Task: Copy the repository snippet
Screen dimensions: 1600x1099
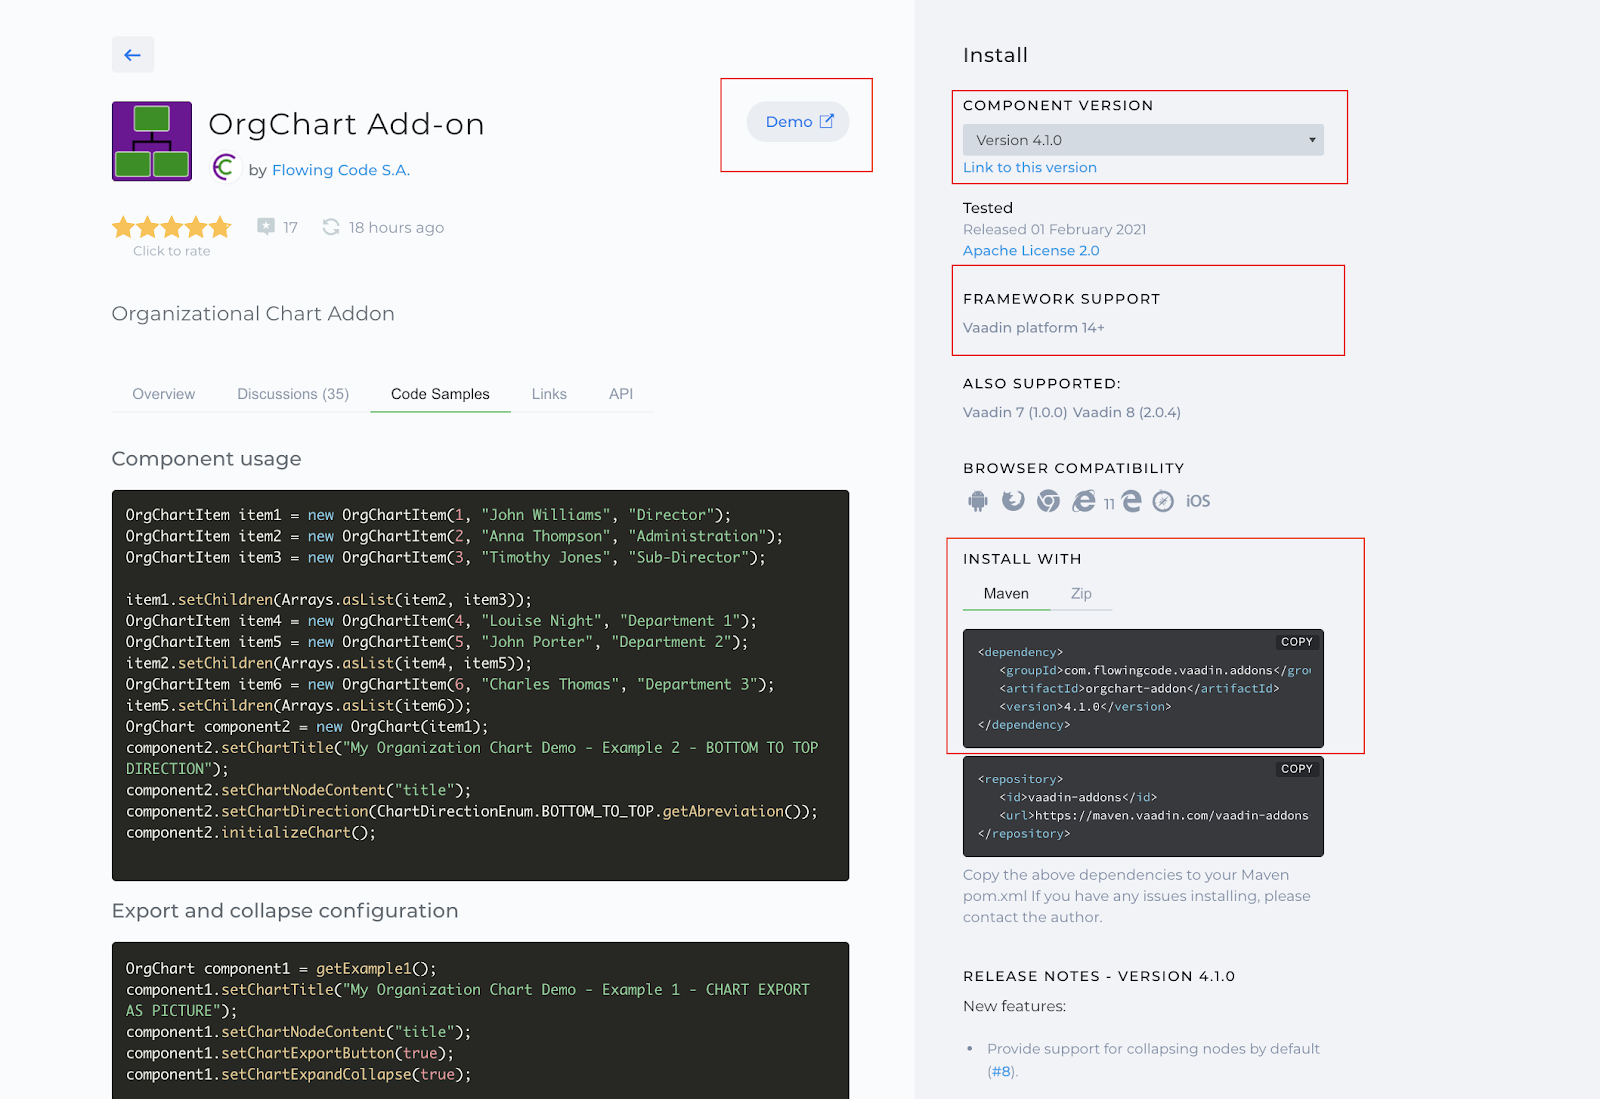Action: tap(1297, 769)
